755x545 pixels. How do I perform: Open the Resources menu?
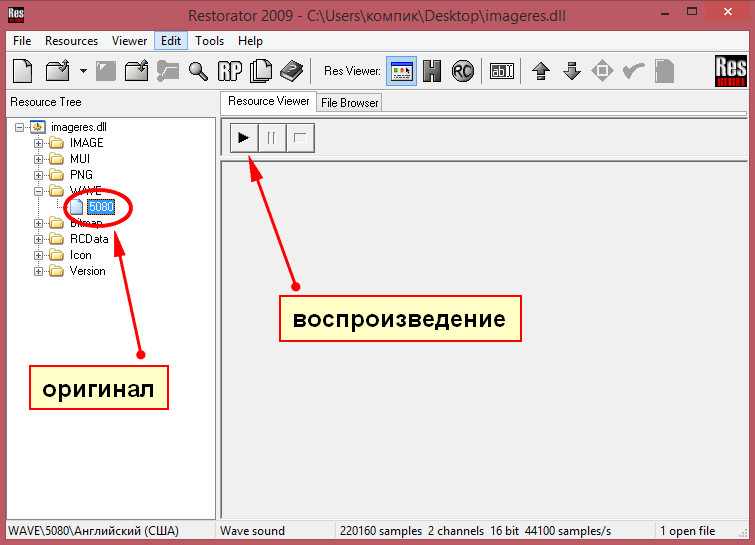pyautogui.click(x=71, y=41)
